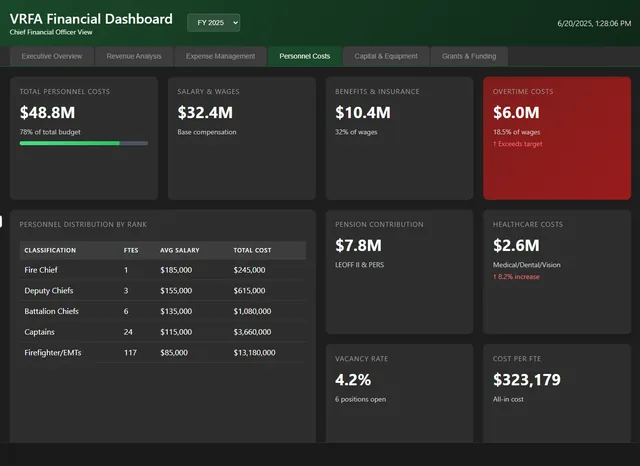The width and height of the screenshot is (640, 466).
Task: Click the Avg Salary column header
Action: (x=180, y=251)
